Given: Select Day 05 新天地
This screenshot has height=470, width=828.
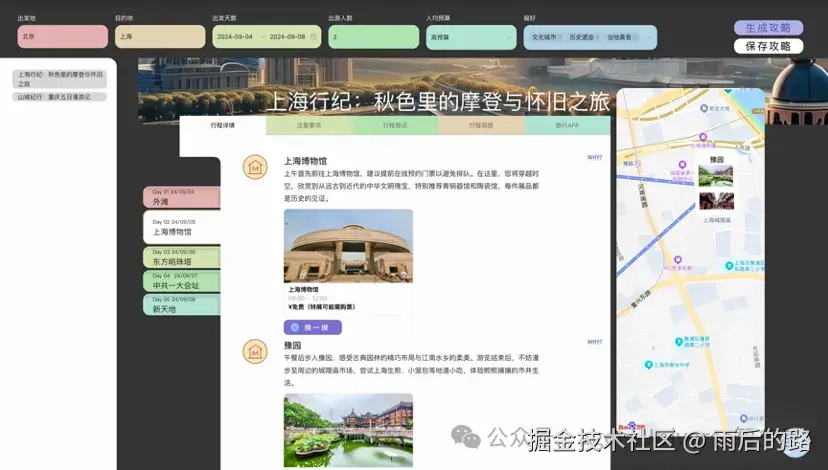Looking at the screenshot, I should point(182,304).
